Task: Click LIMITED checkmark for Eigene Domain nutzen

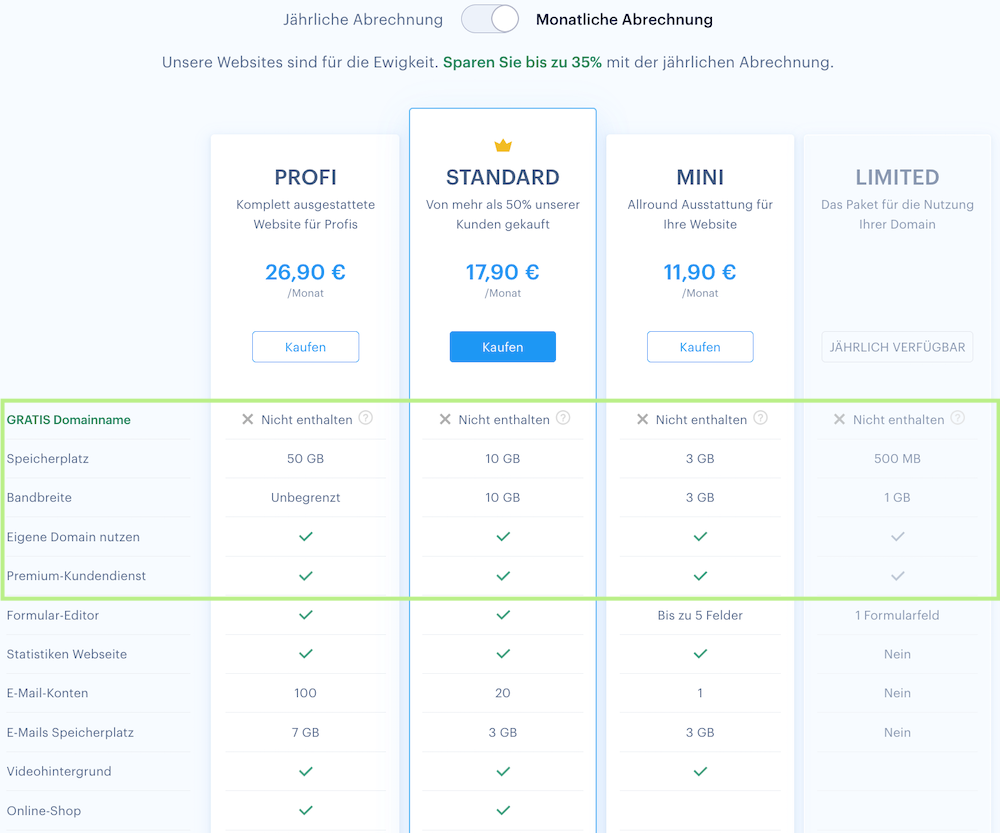Action: [898, 536]
